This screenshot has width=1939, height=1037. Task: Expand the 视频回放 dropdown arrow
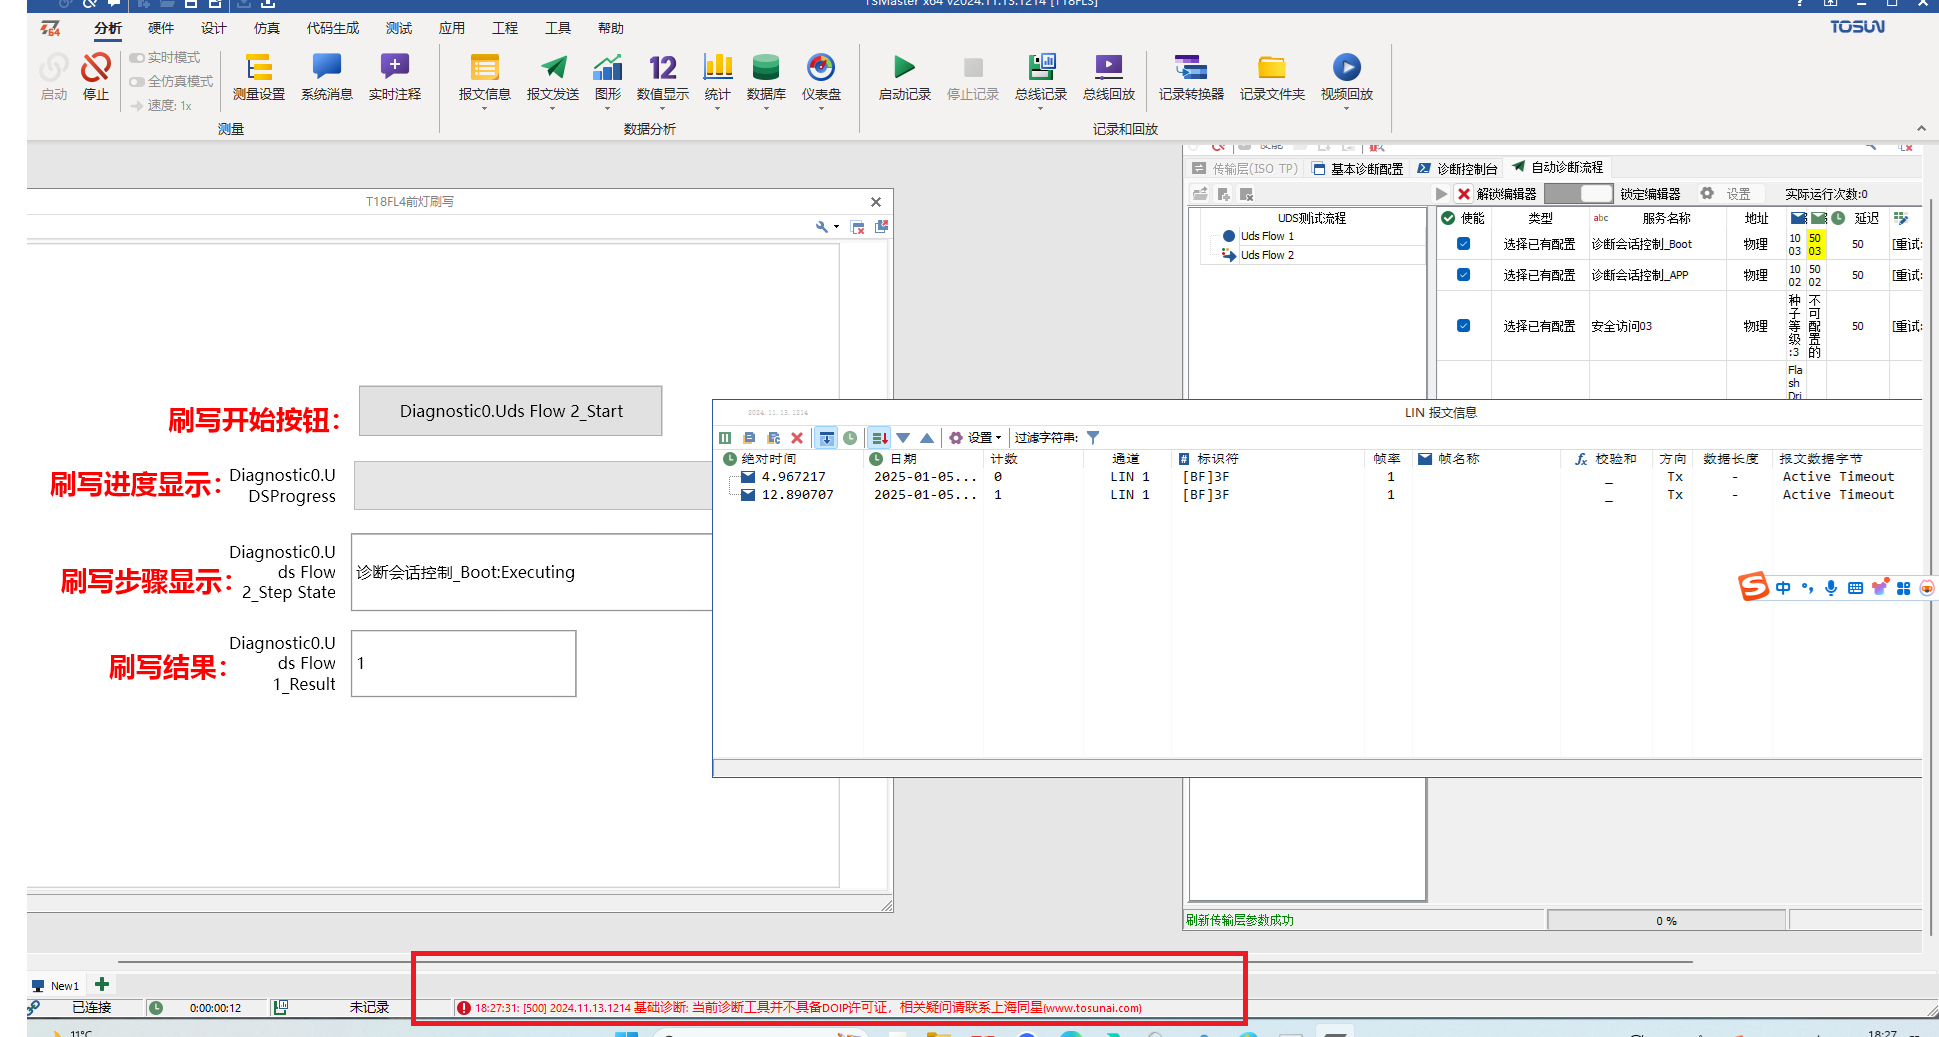pyautogui.click(x=1347, y=108)
